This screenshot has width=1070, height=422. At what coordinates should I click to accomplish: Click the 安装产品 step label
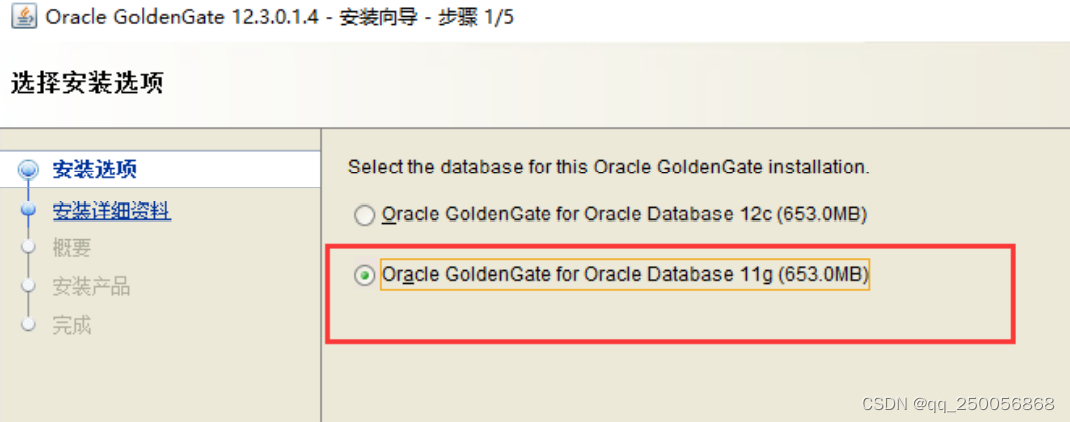(91, 287)
